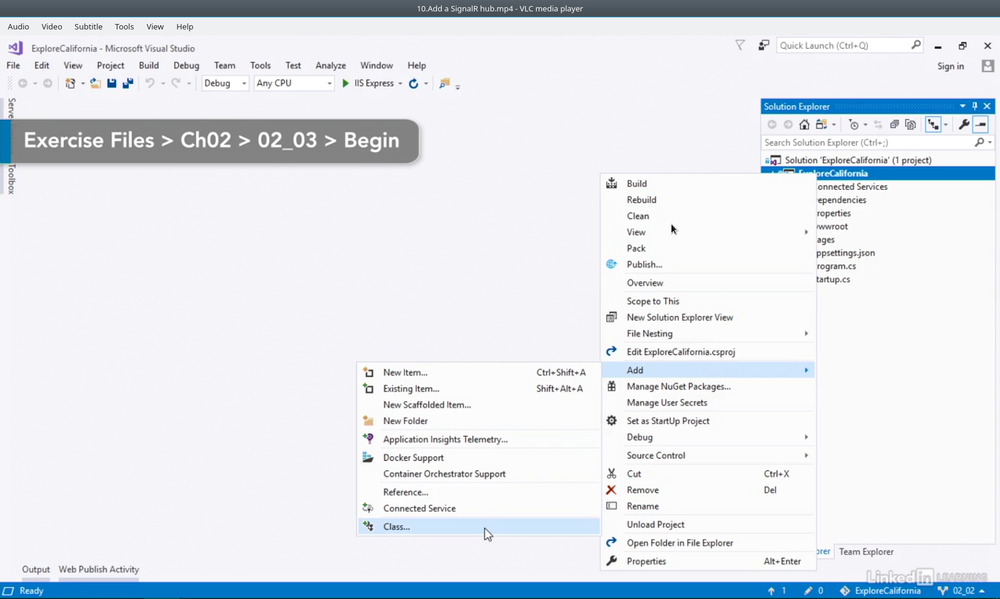
Task: Click the Solution Explorer search magnifier icon
Action: [x=980, y=142]
